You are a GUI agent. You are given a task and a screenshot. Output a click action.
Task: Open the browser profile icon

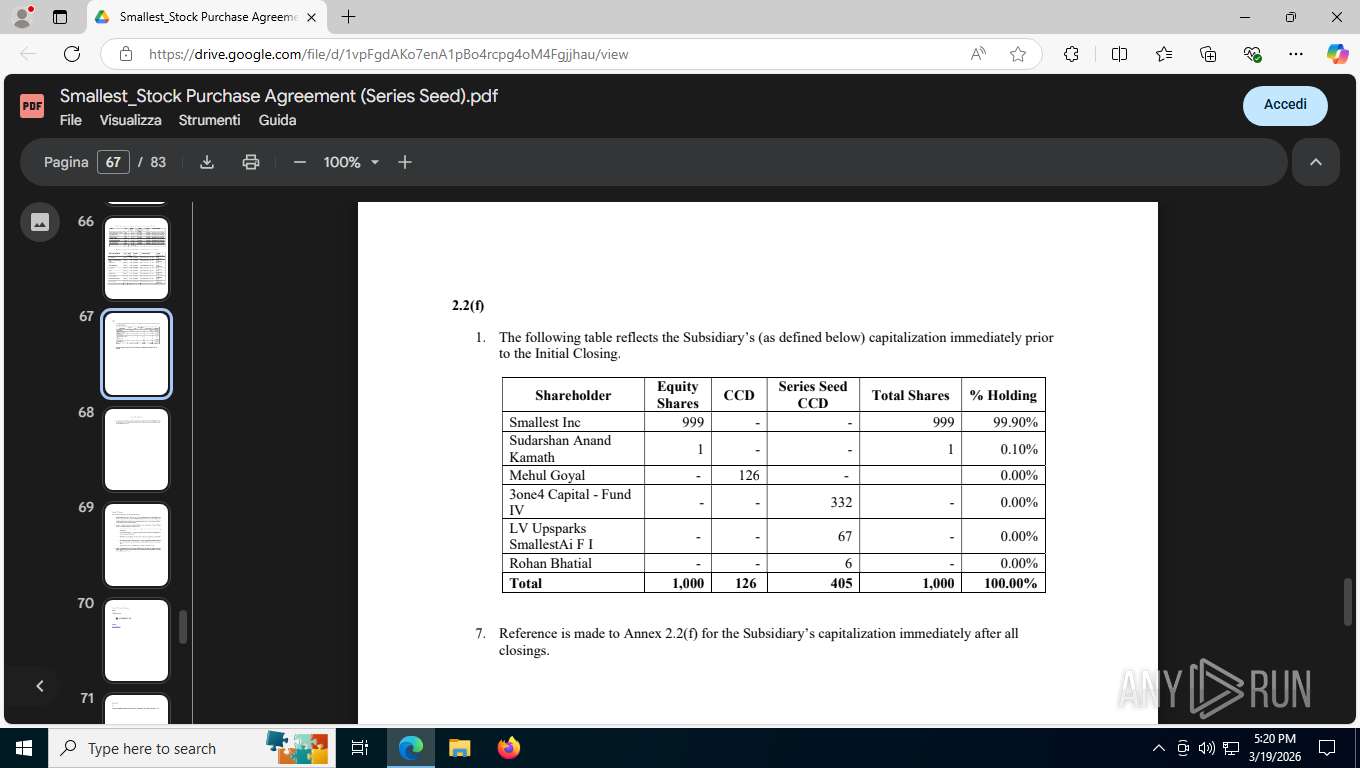point(22,17)
